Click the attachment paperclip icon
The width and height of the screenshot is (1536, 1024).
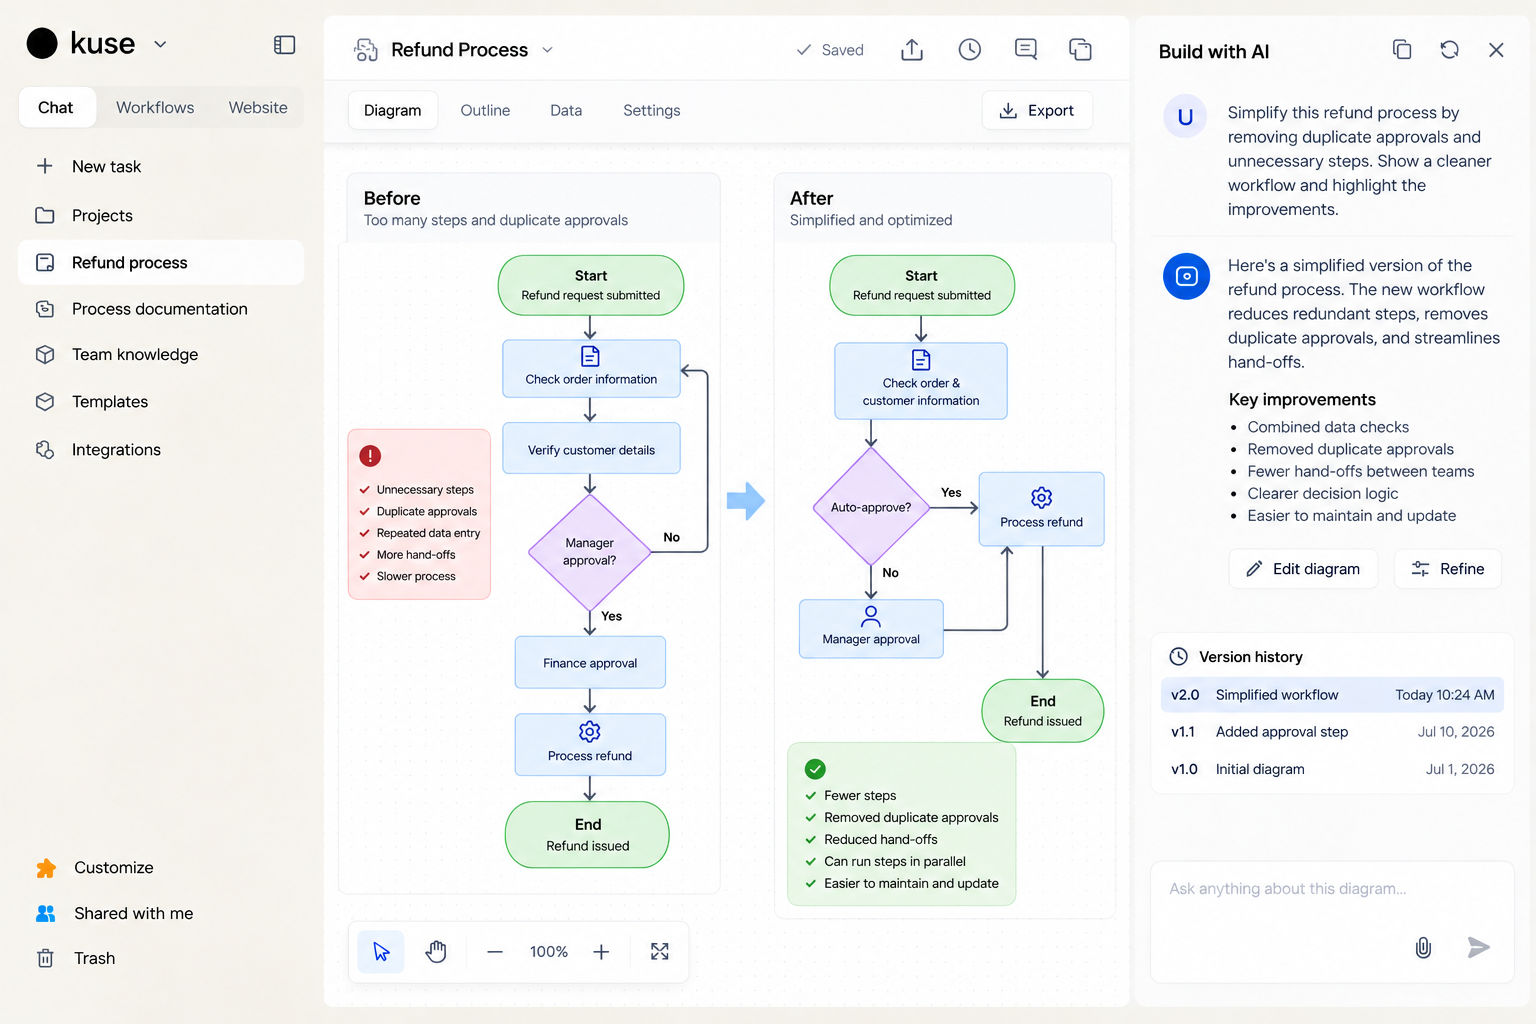(1423, 947)
